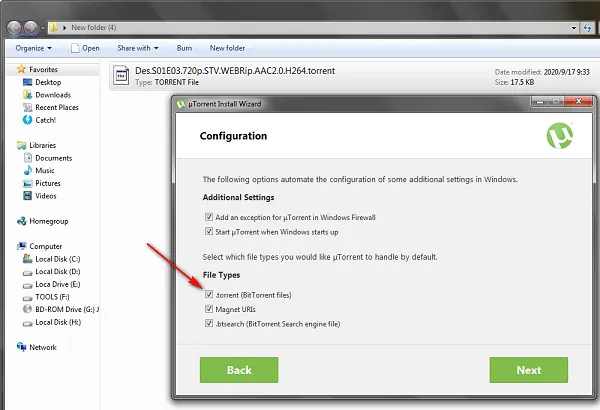Click the Homegroup icon

click(21, 221)
